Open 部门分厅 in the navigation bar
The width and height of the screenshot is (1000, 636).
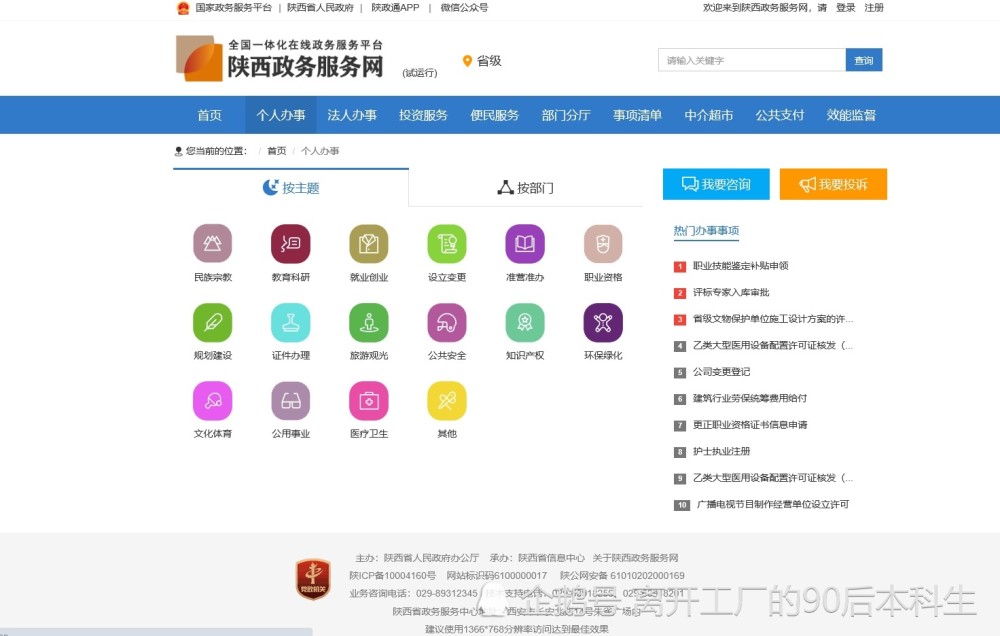(x=566, y=115)
